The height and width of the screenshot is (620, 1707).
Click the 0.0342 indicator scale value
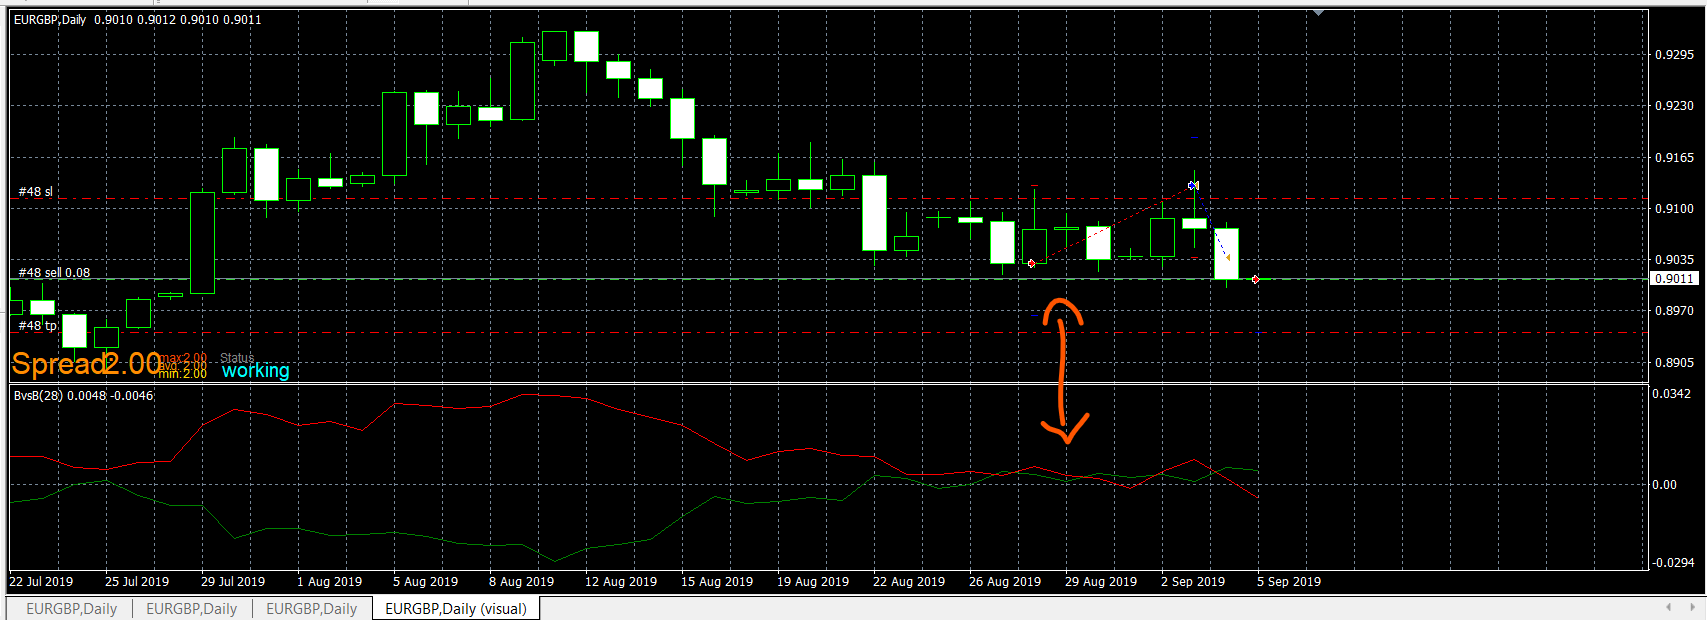pos(1672,394)
